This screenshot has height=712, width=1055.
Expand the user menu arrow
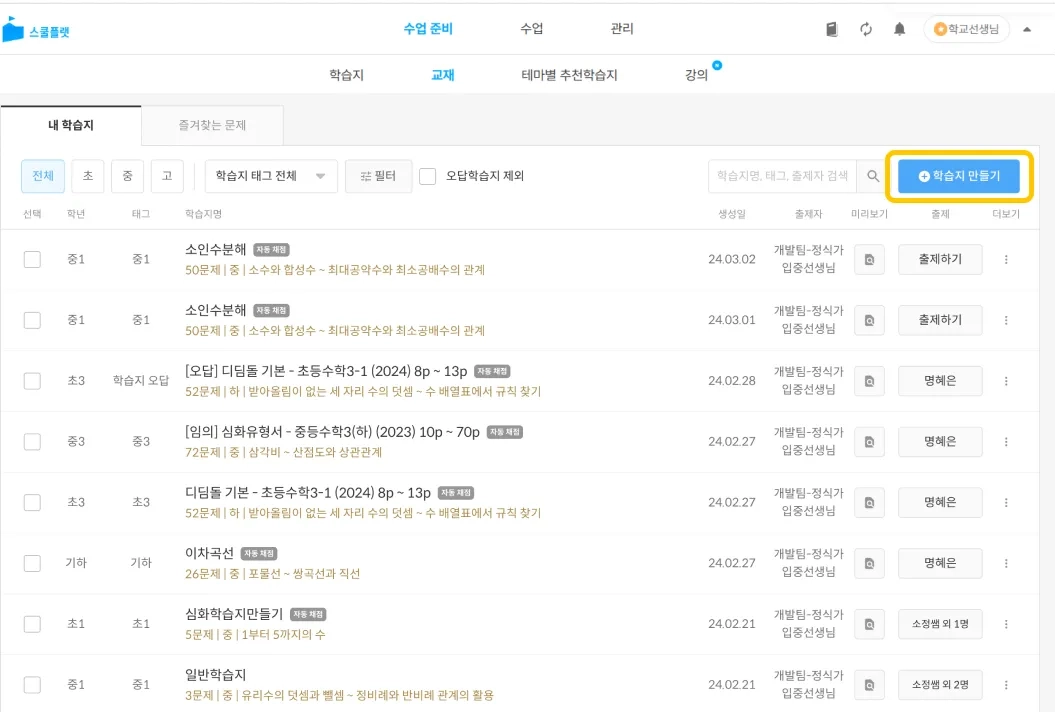(x=1027, y=30)
